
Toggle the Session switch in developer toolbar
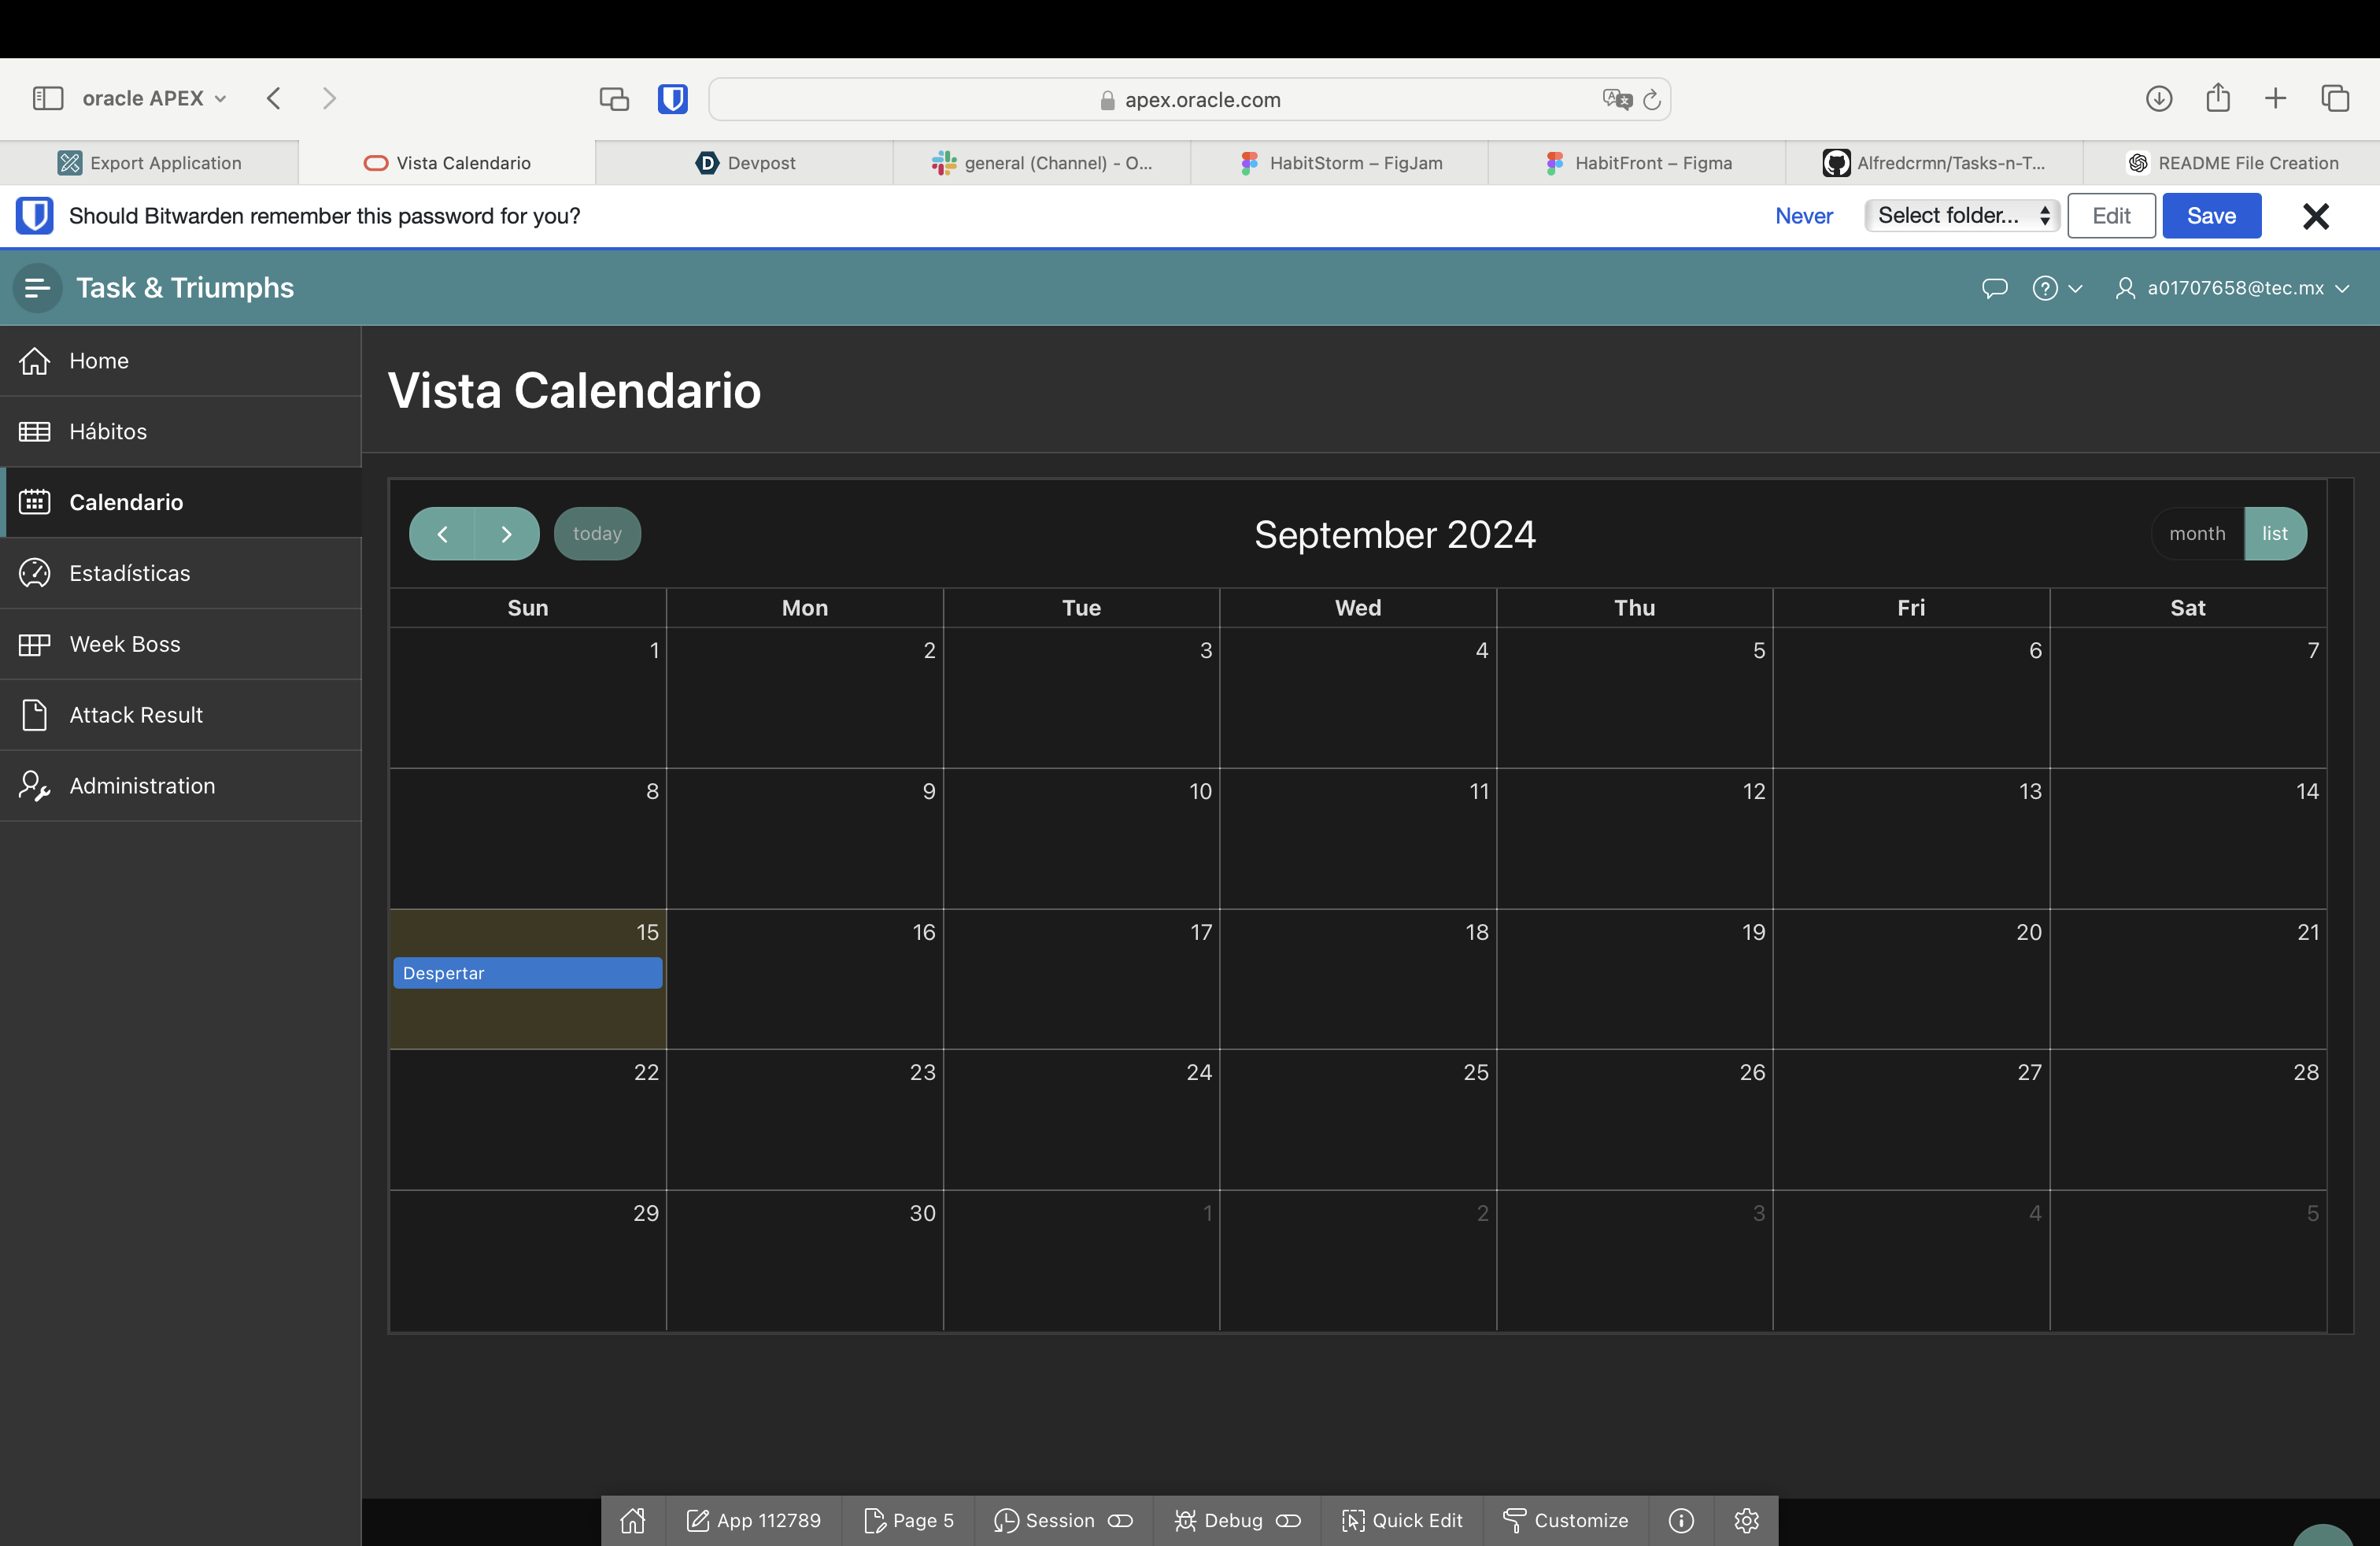point(1120,1520)
